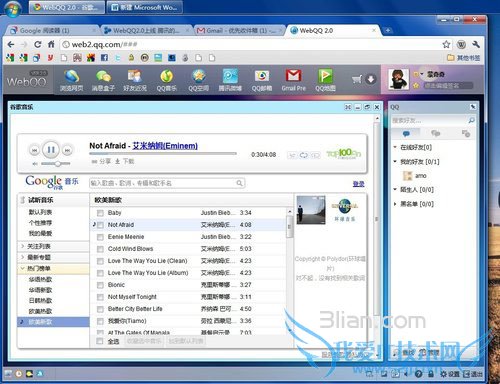
Task: Tick Love The Way You Lie (Clean)
Action: click(100, 261)
